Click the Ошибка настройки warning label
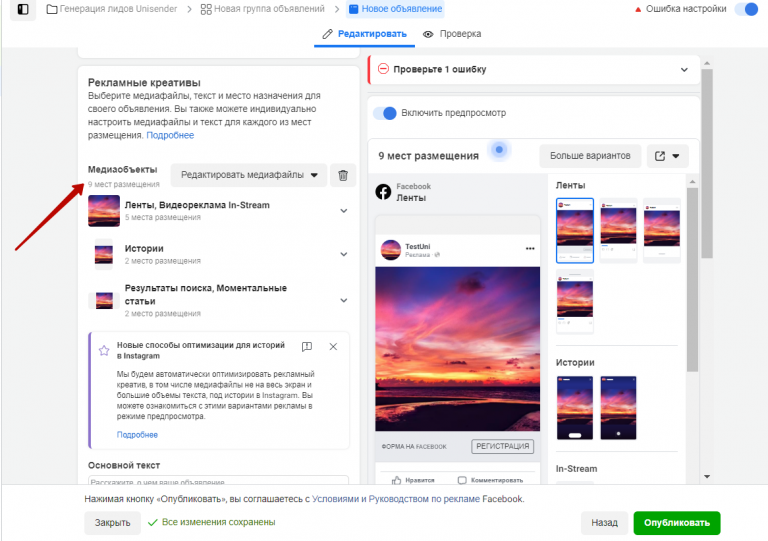The height and width of the screenshot is (541, 768). tap(686, 9)
